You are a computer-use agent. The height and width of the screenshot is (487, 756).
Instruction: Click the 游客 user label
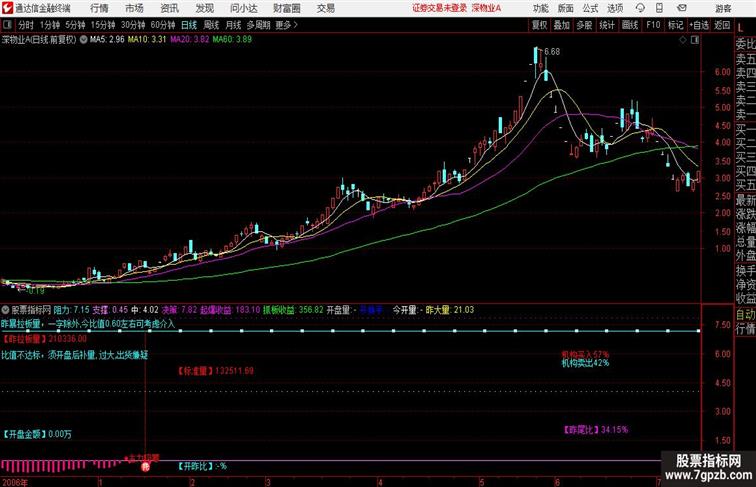[x=723, y=8]
